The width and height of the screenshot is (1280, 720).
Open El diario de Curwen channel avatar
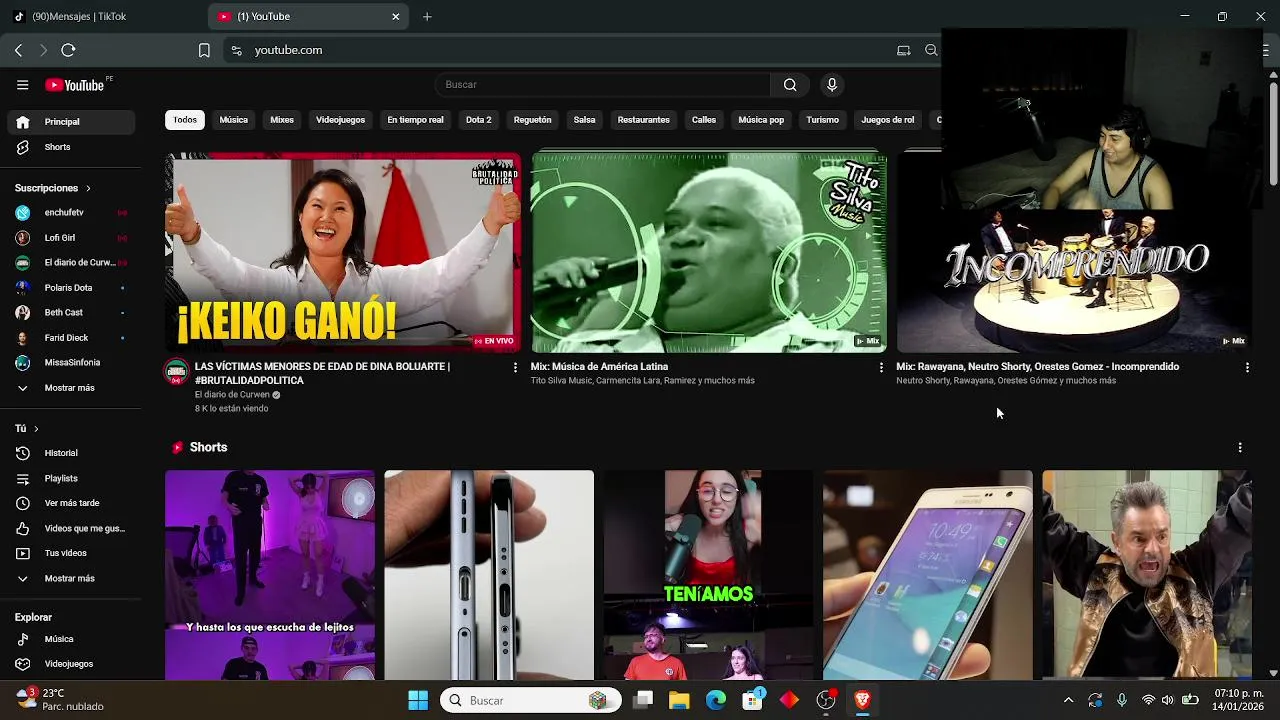pyautogui.click(x=176, y=372)
